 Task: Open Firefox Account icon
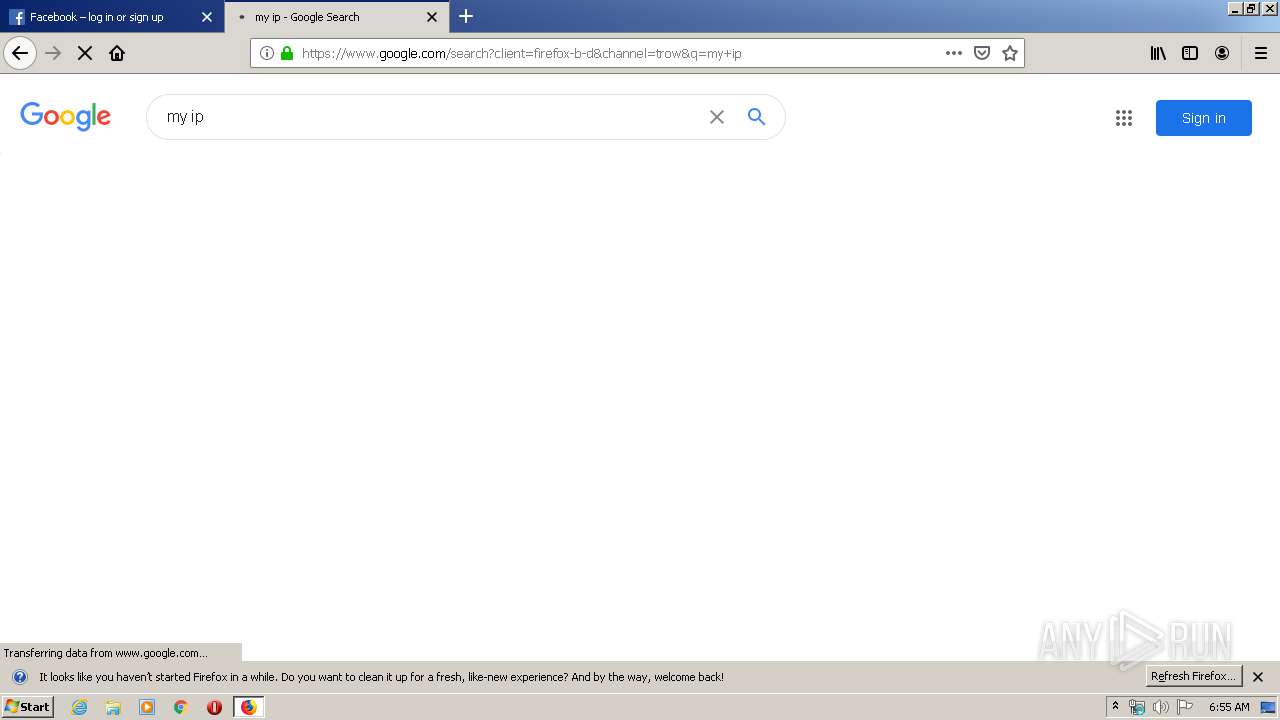click(1222, 53)
